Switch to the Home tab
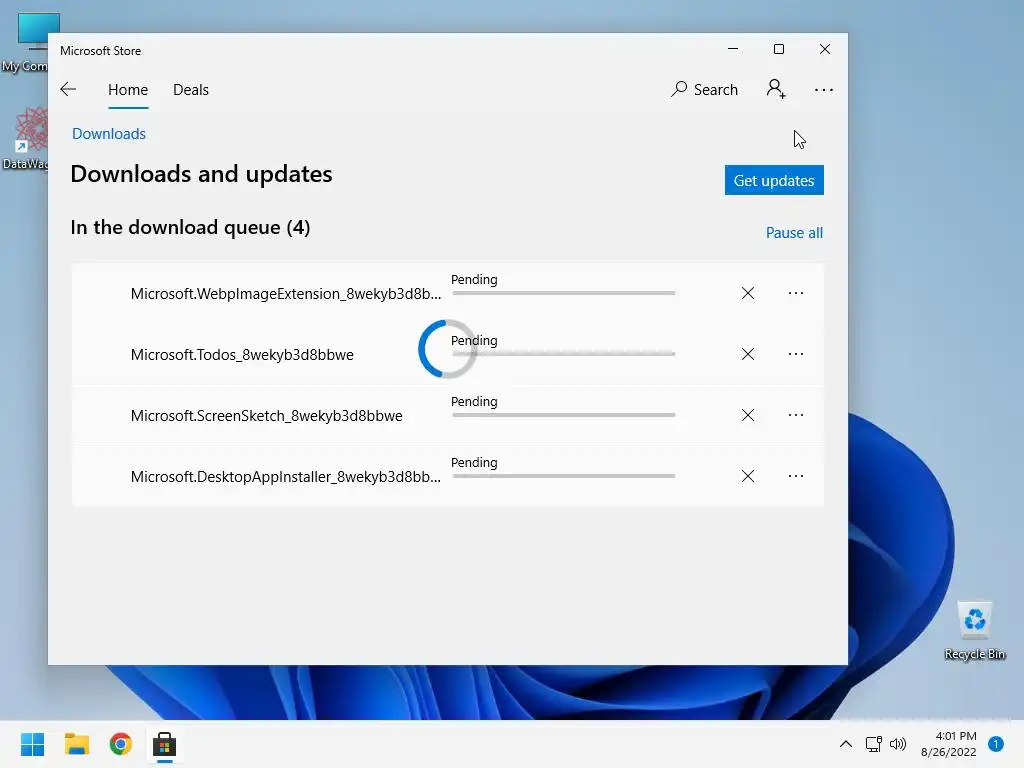 click(128, 90)
